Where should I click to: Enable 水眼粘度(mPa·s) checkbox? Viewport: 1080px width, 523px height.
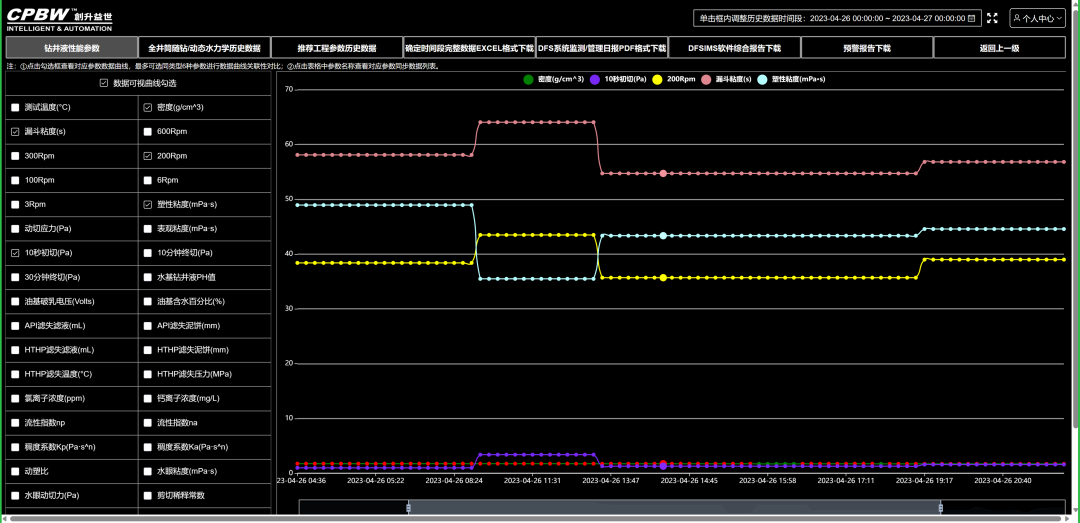(x=147, y=471)
